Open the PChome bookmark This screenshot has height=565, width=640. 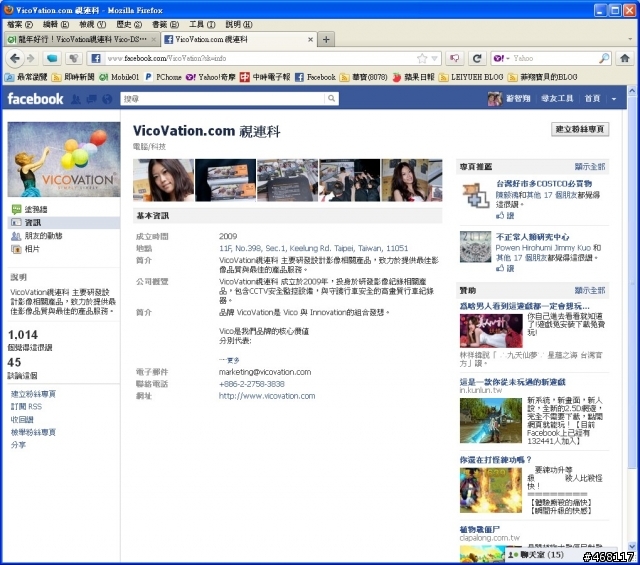point(163,77)
